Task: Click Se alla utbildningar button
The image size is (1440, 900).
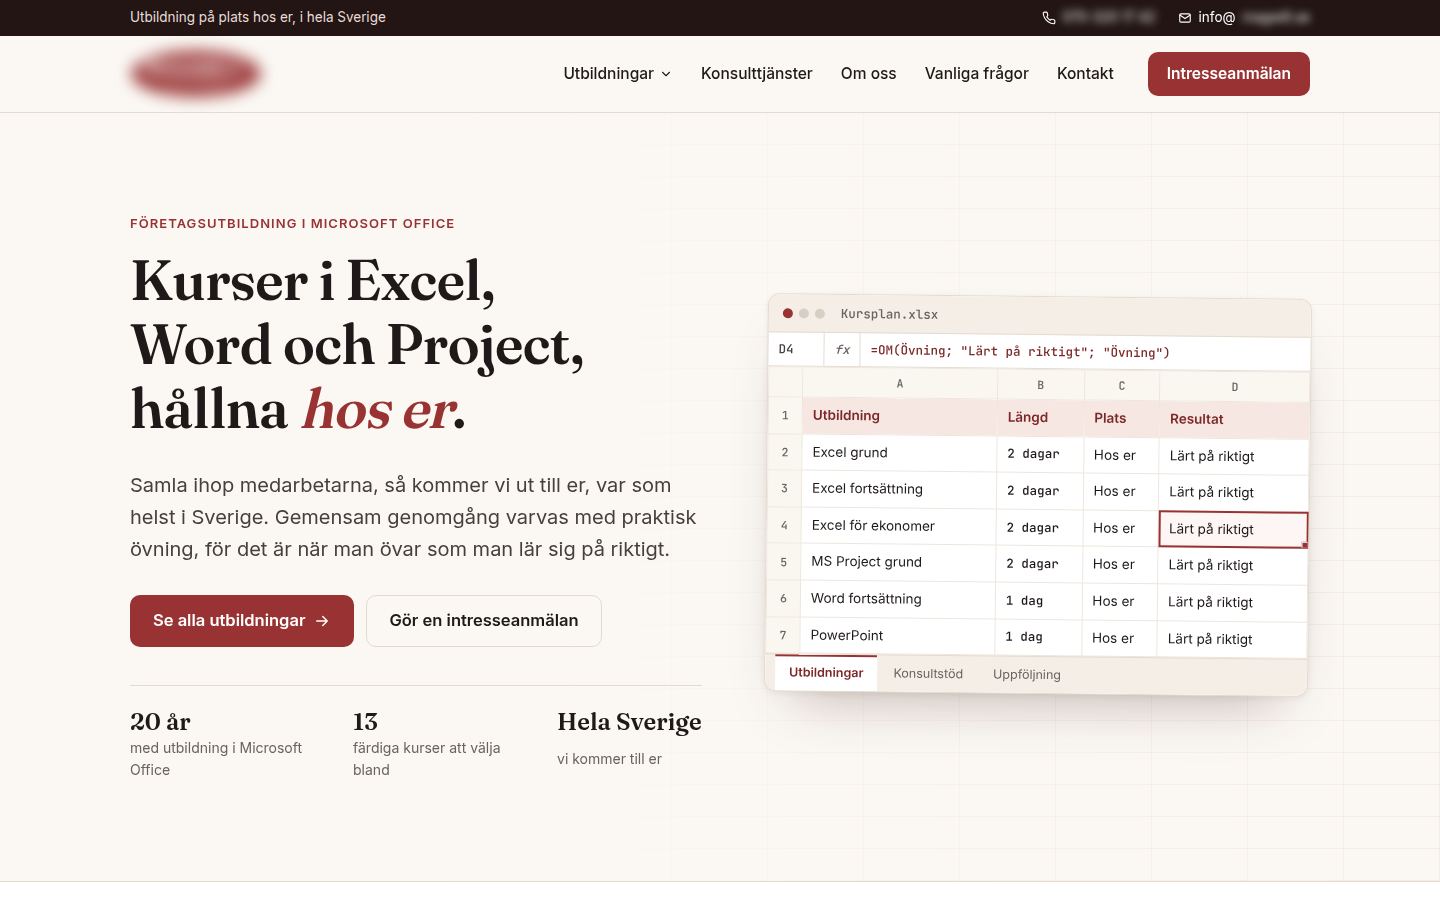Action: point(242,621)
